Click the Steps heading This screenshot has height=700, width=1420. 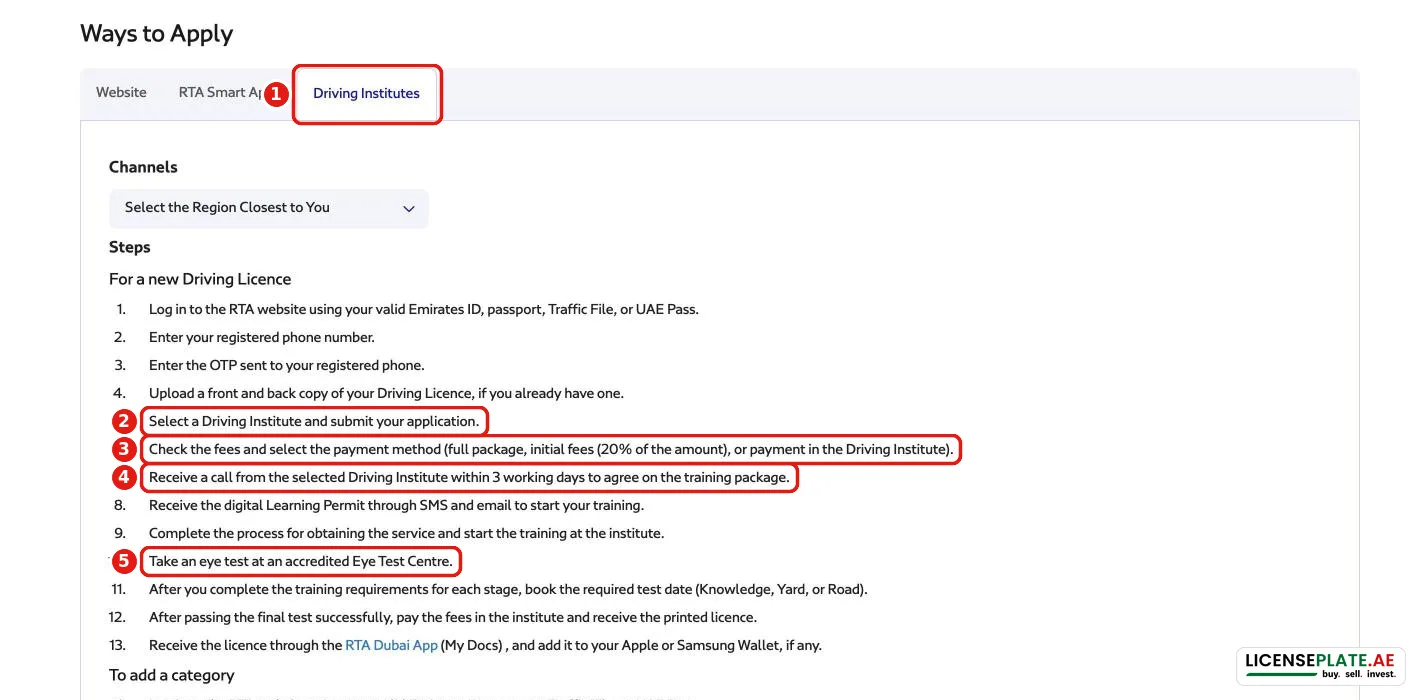click(130, 247)
